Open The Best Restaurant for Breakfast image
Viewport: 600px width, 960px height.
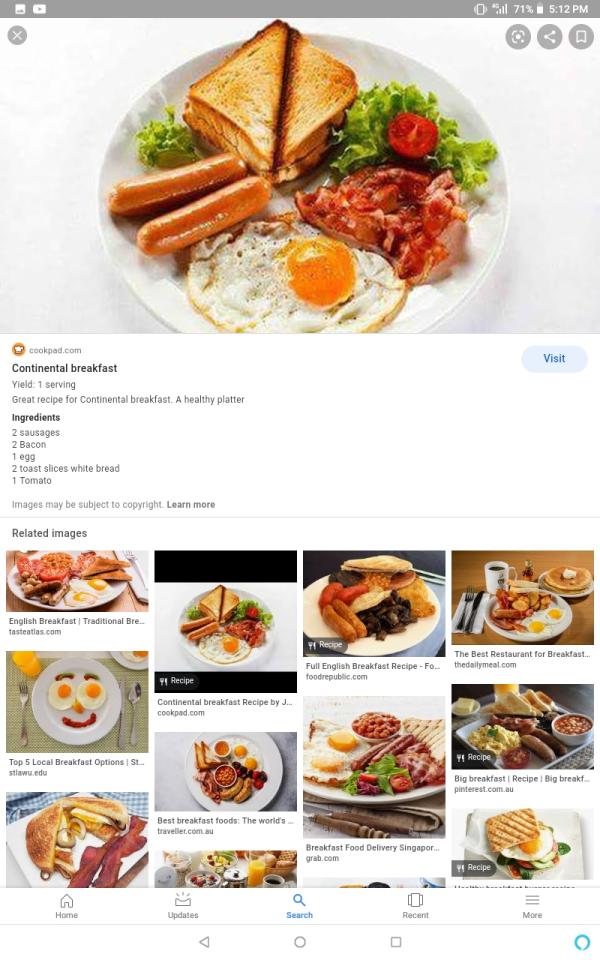click(x=522, y=598)
